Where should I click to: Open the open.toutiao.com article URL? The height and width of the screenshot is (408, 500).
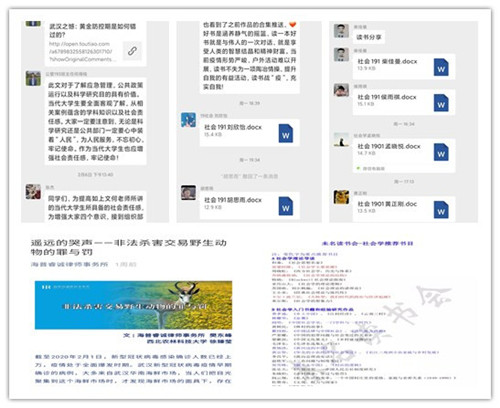click(x=82, y=52)
